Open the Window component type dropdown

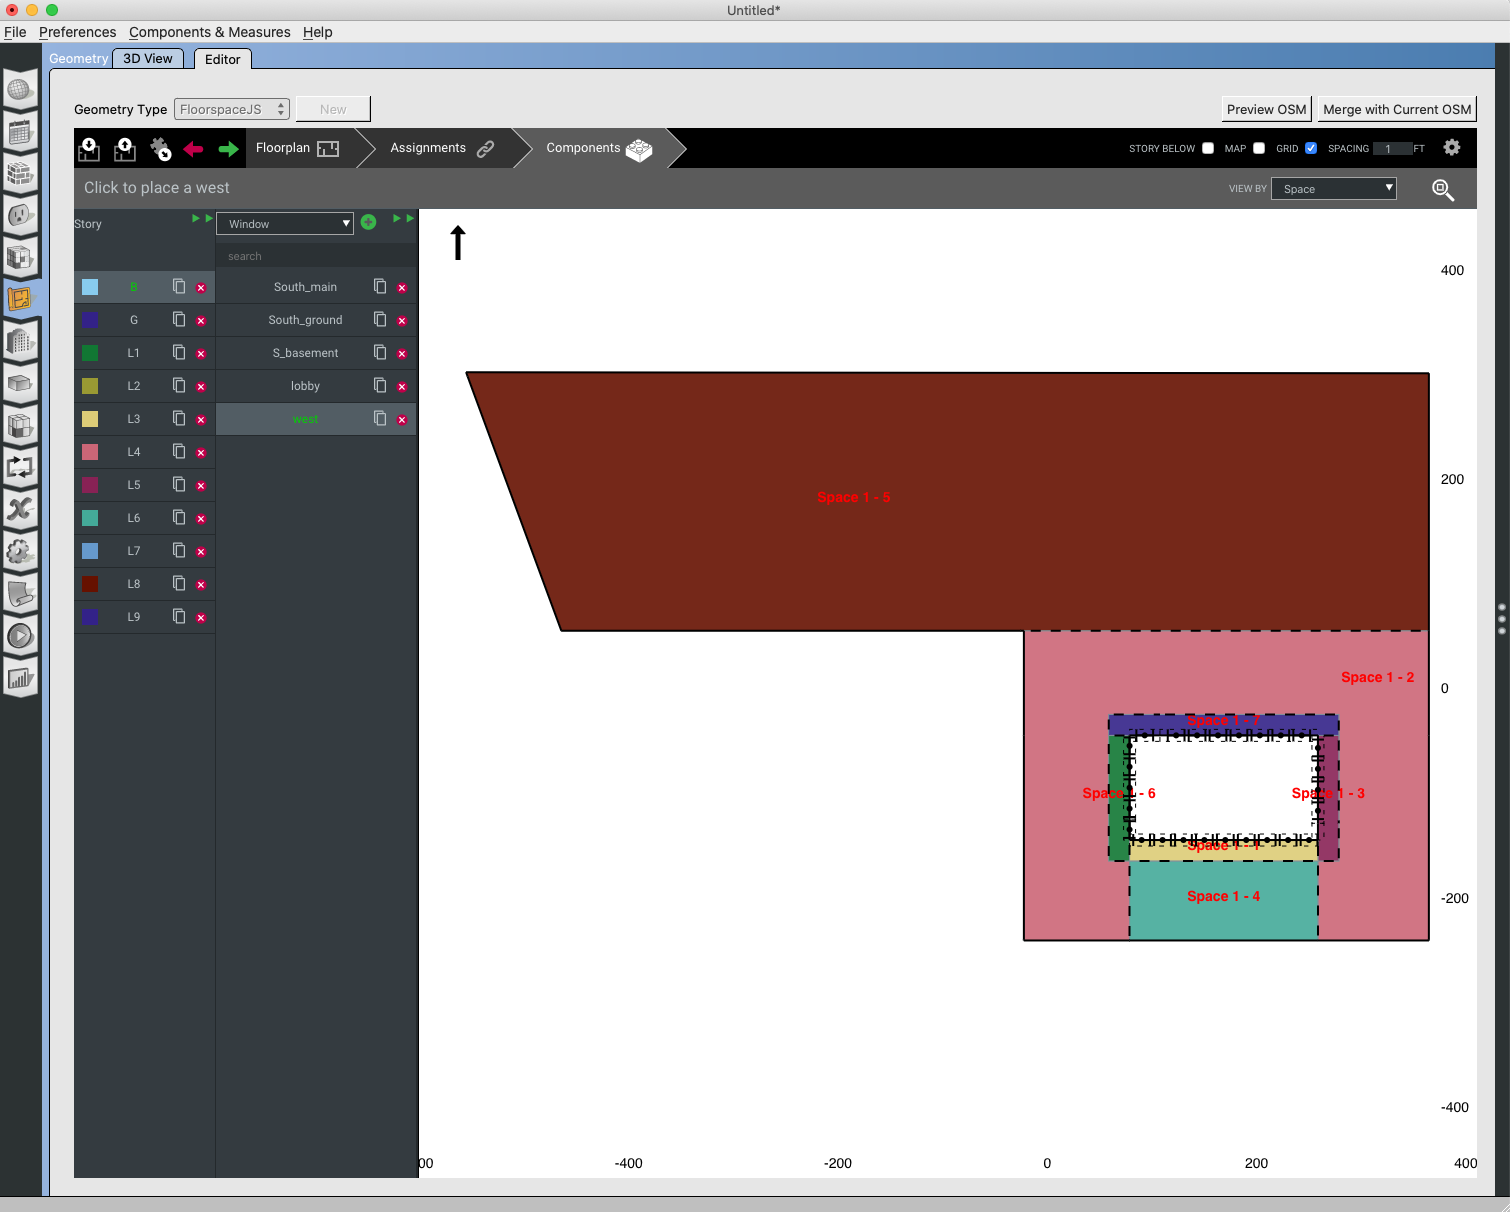coord(284,223)
